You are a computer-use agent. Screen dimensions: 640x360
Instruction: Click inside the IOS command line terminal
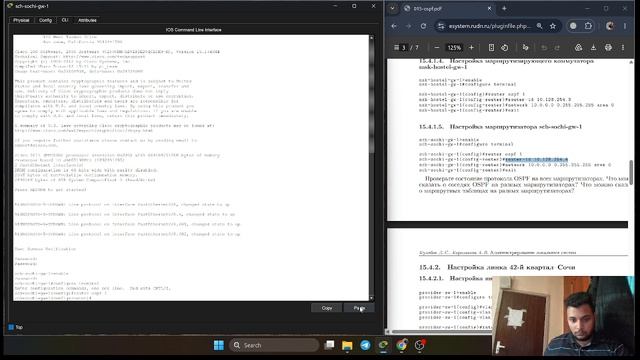[191, 168]
